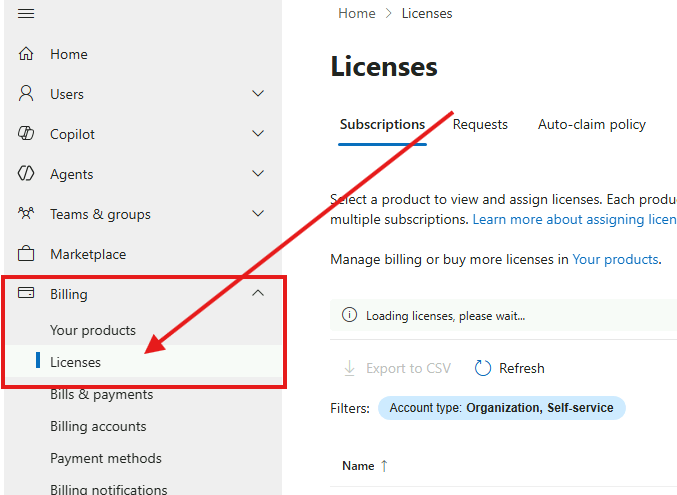This screenshot has width=677, height=495.
Task: Click the Agents icon in sidebar
Action: pos(26,174)
